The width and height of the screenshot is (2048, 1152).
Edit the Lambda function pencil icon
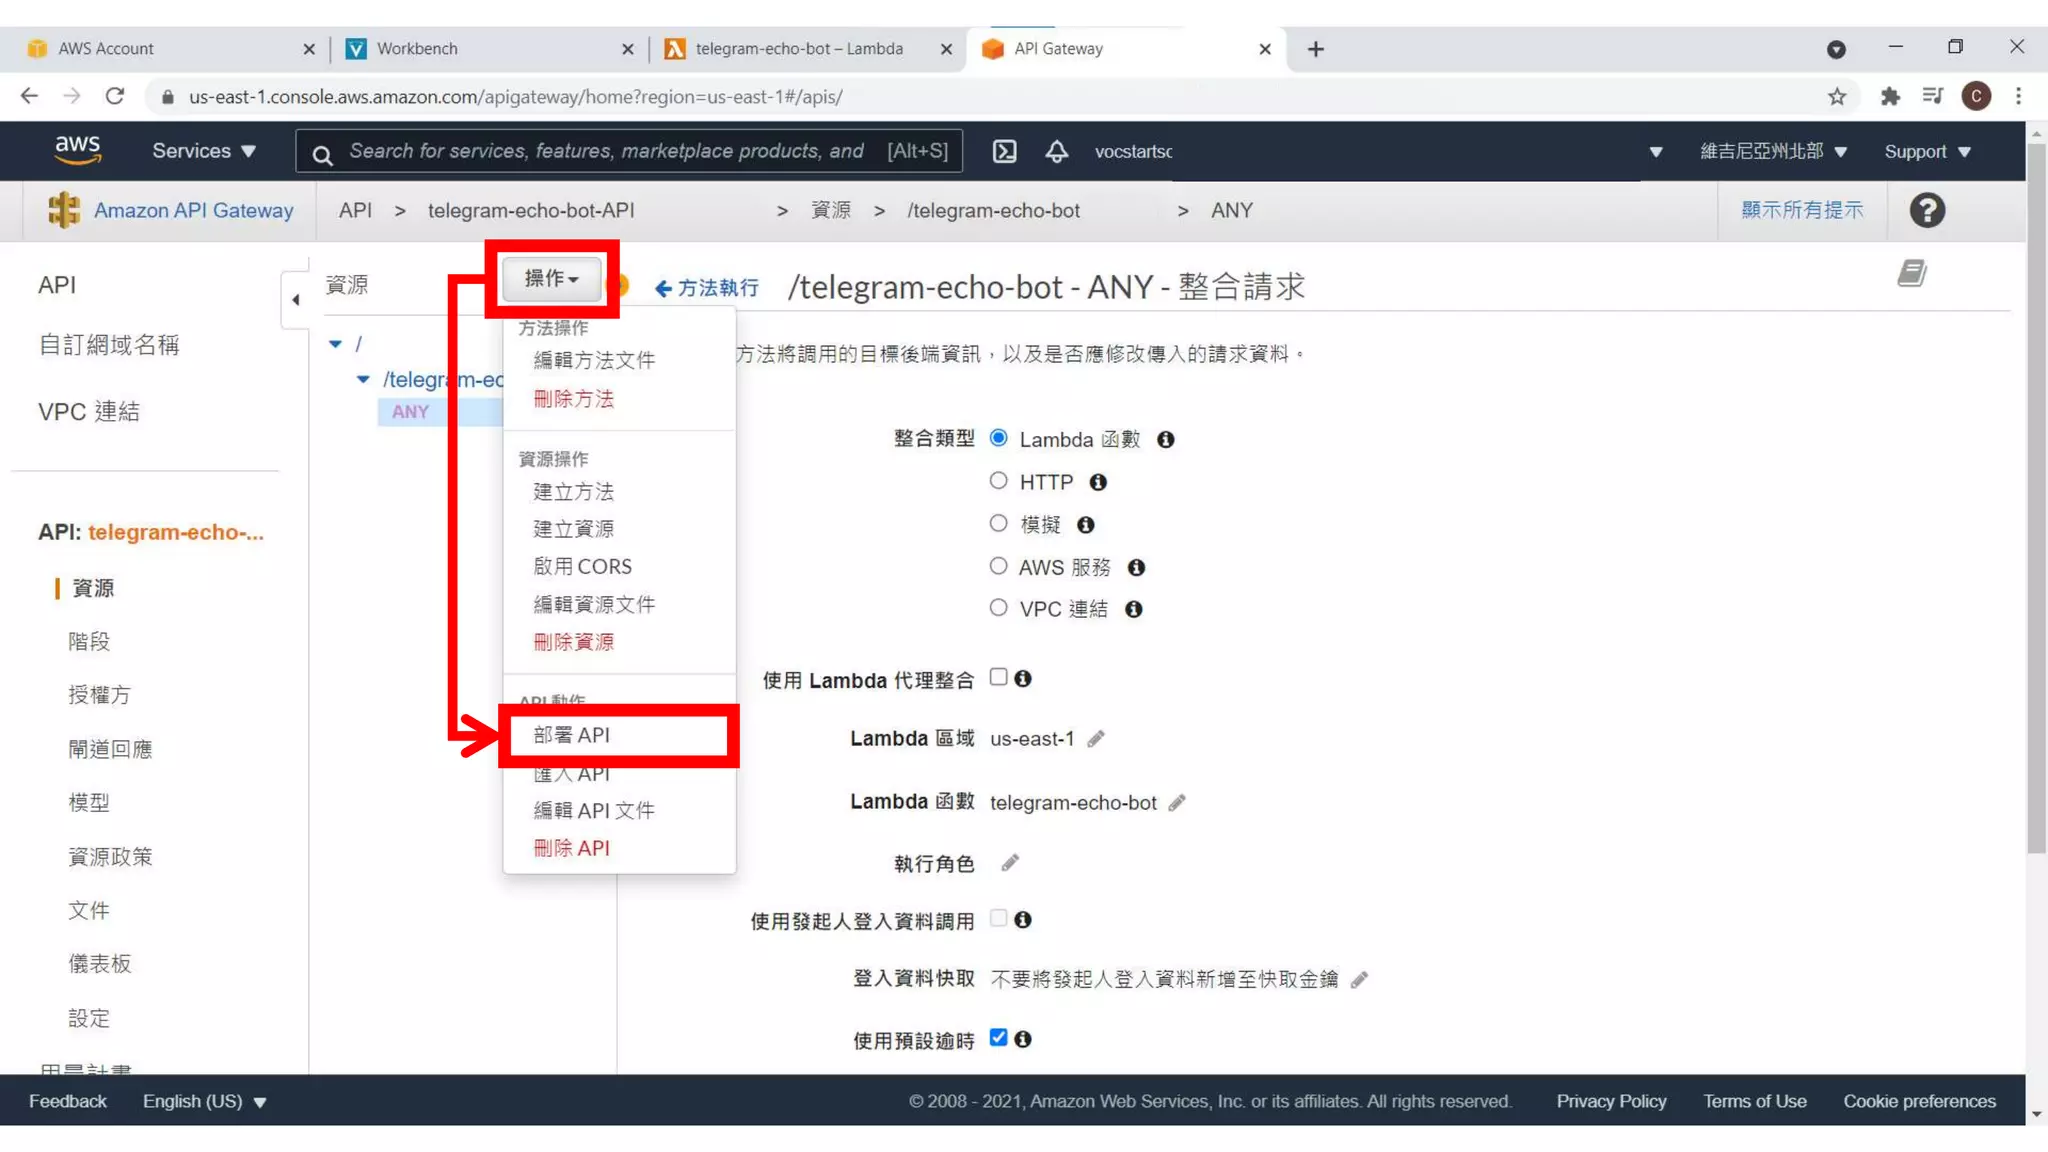(x=1177, y=803)
